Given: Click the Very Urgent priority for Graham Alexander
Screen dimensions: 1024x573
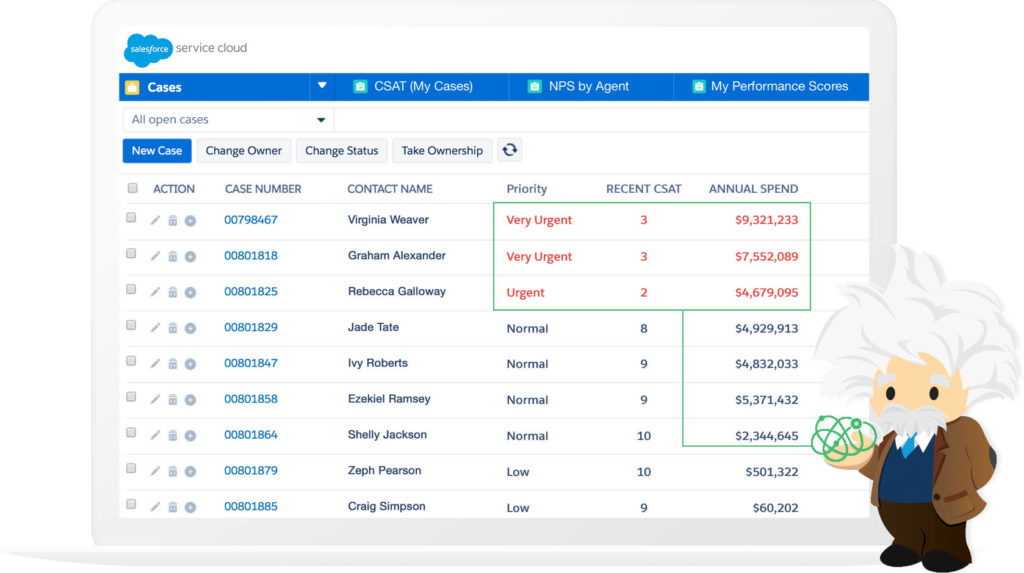Looking at the screenshot, I should coord(539,257).
